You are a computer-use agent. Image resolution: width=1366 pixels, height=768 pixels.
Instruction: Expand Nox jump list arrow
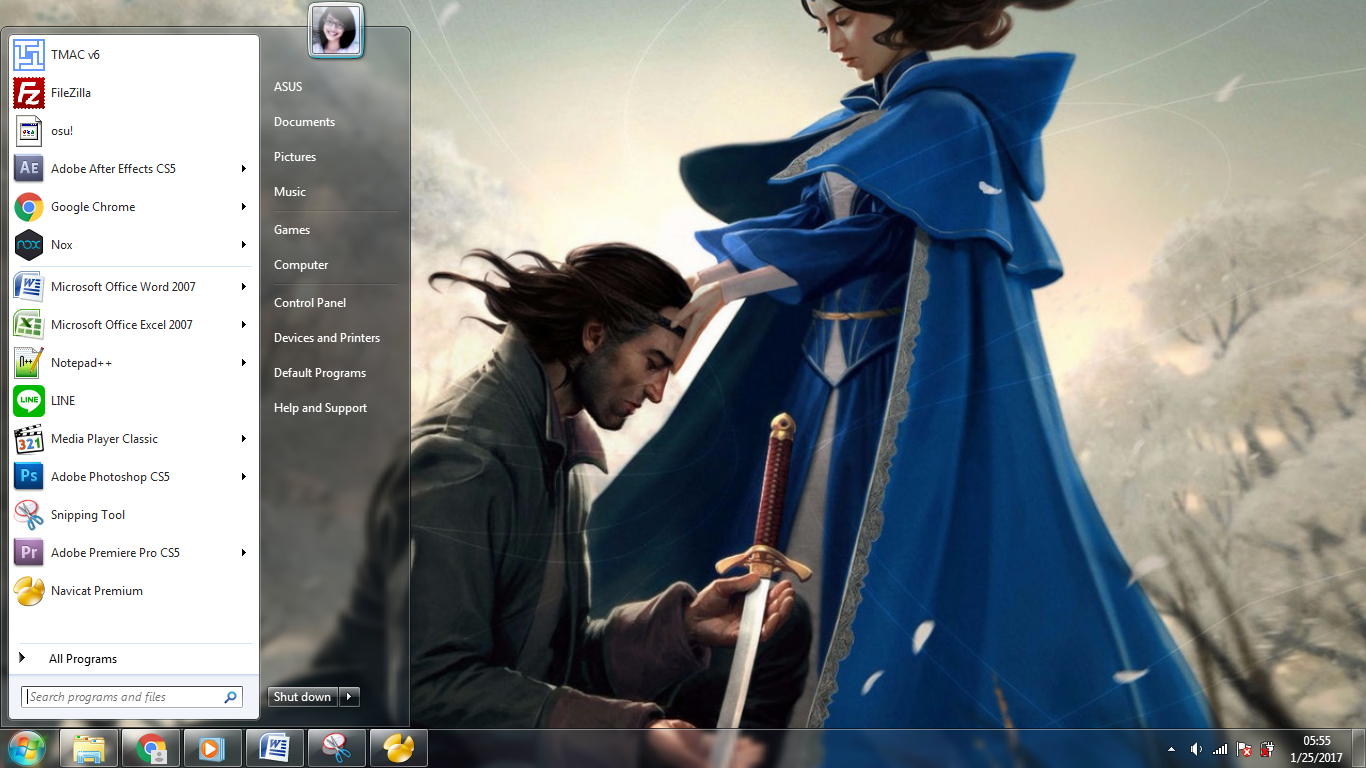pos(243,245)
